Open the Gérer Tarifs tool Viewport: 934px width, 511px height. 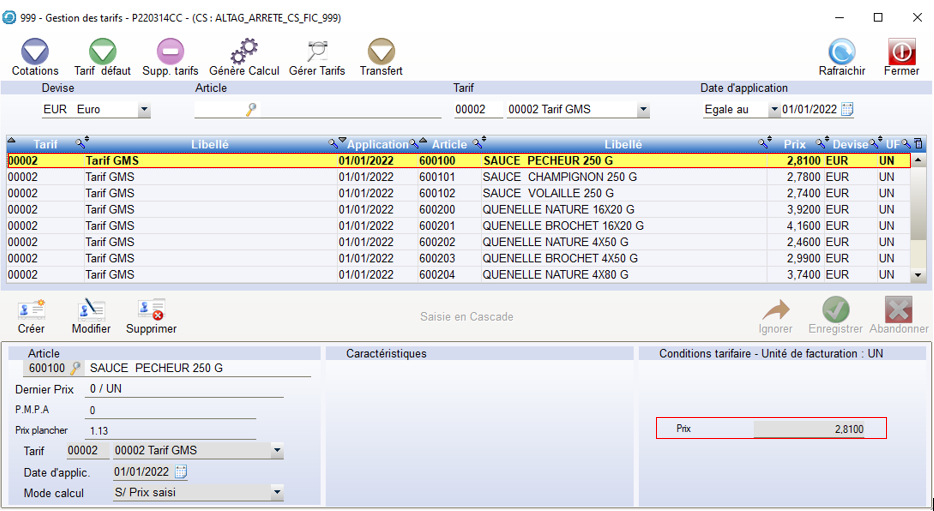click(317, 52)
